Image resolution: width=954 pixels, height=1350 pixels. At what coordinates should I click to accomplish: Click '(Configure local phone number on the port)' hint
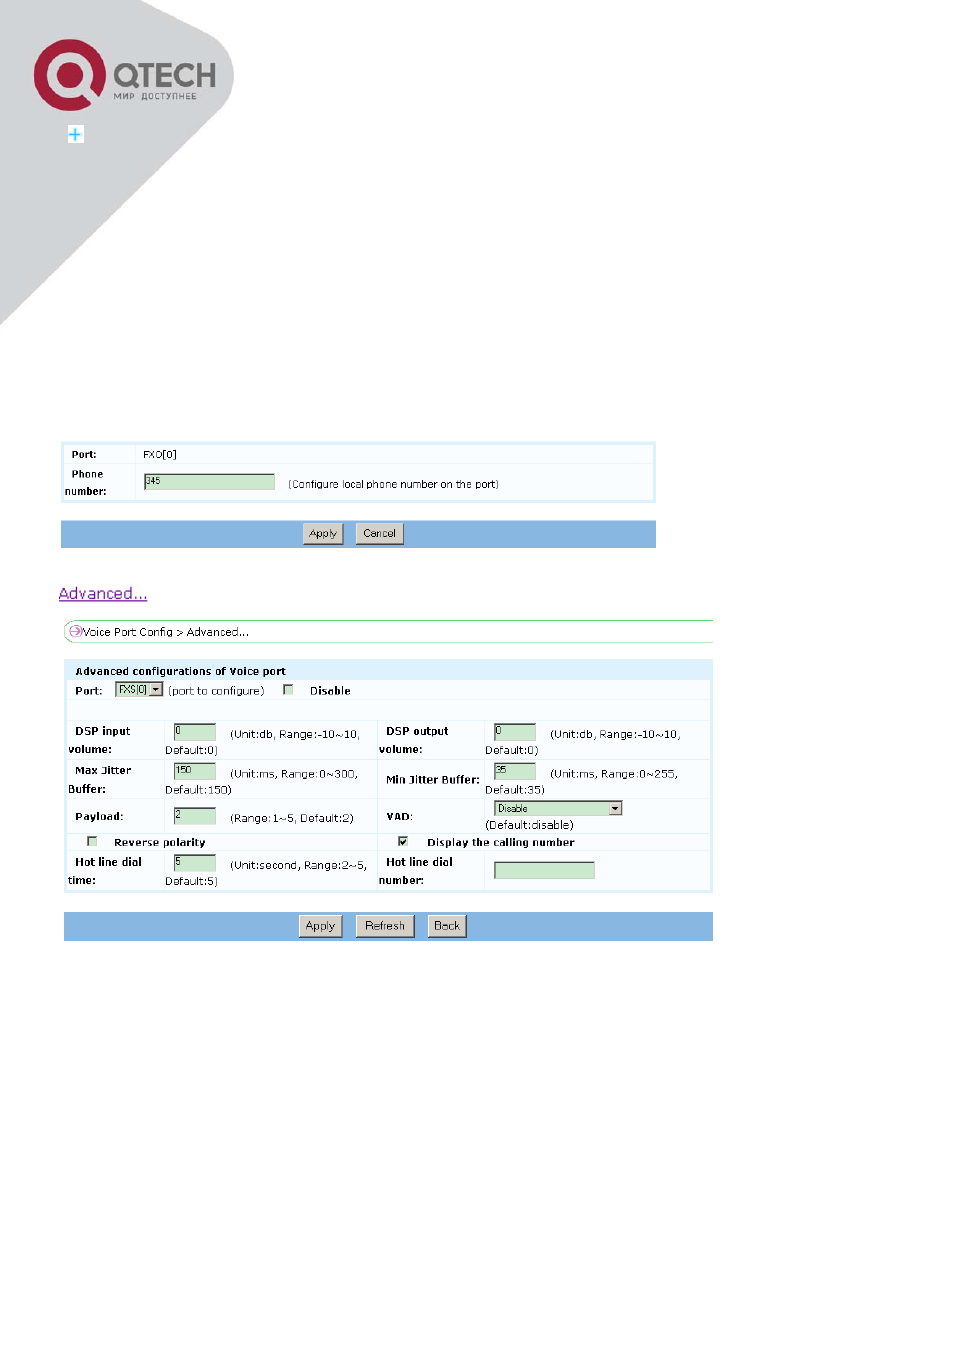point(393,484)
